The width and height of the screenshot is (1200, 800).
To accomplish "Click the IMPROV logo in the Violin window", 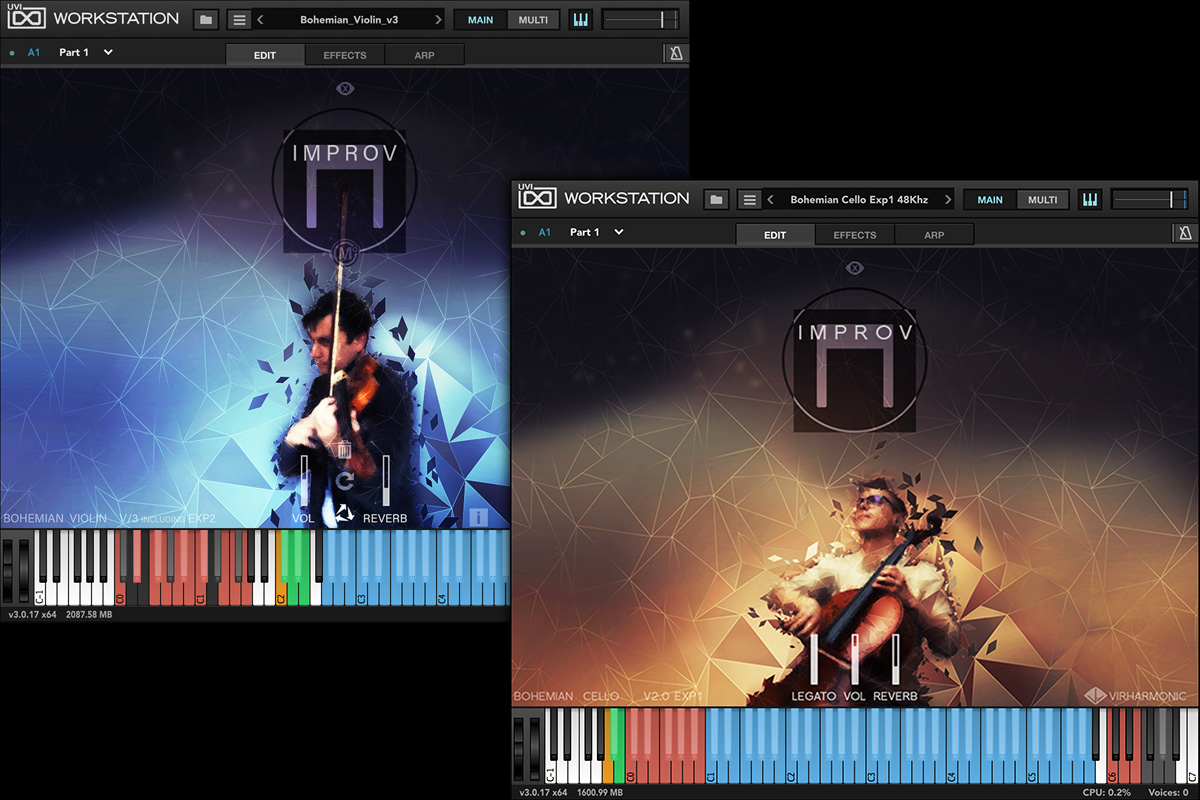I will pyautogui.click(x=344, y=180).
